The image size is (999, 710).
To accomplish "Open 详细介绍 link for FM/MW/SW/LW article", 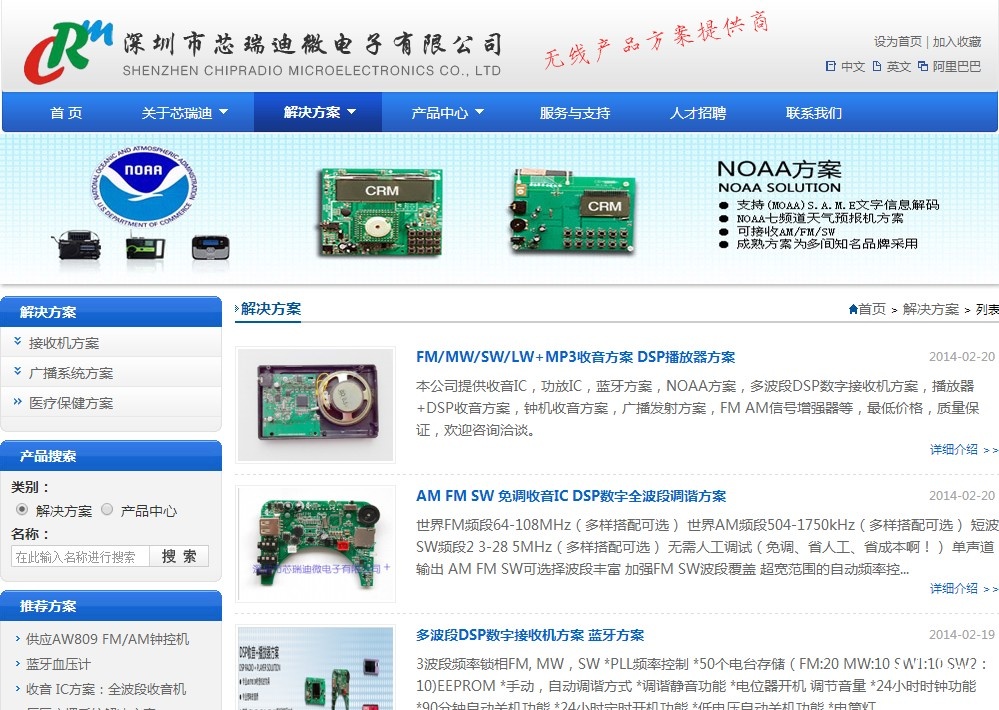I will 963,450.
